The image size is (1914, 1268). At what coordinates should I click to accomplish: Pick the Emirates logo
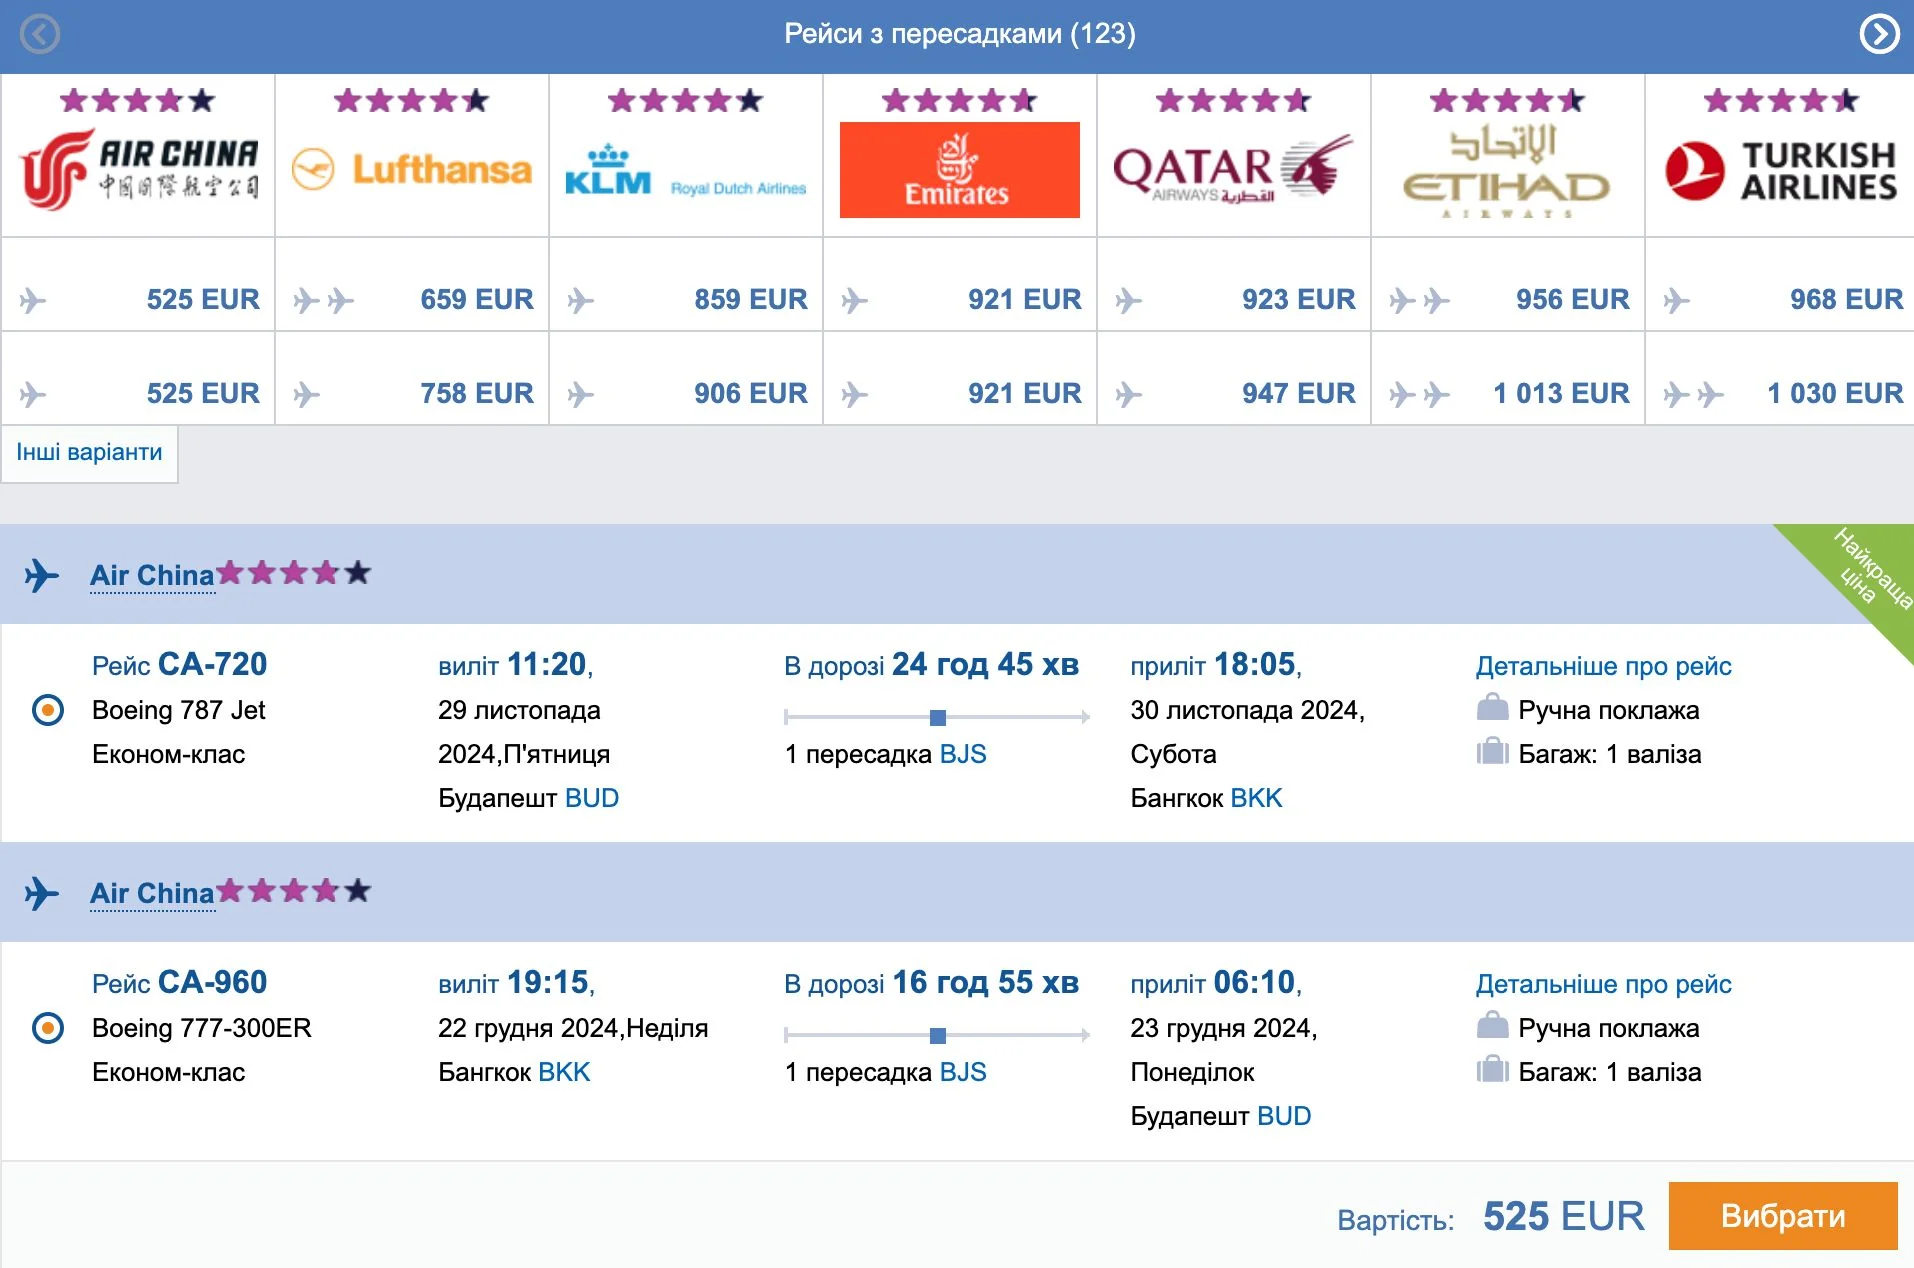pyautogui.click(x=960, y=170)
